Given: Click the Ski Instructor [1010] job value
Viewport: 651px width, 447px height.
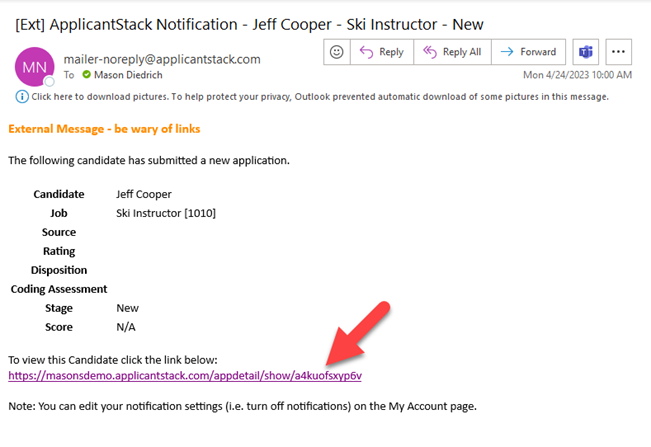Looking at the screenshot, I should pos(166,213).
